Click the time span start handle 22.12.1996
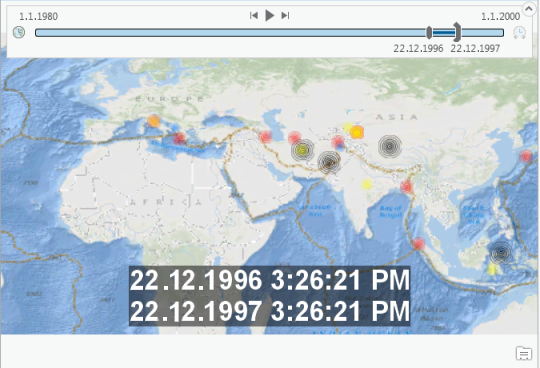The height and width of the screenshot is (368, 540). (429, 33)
